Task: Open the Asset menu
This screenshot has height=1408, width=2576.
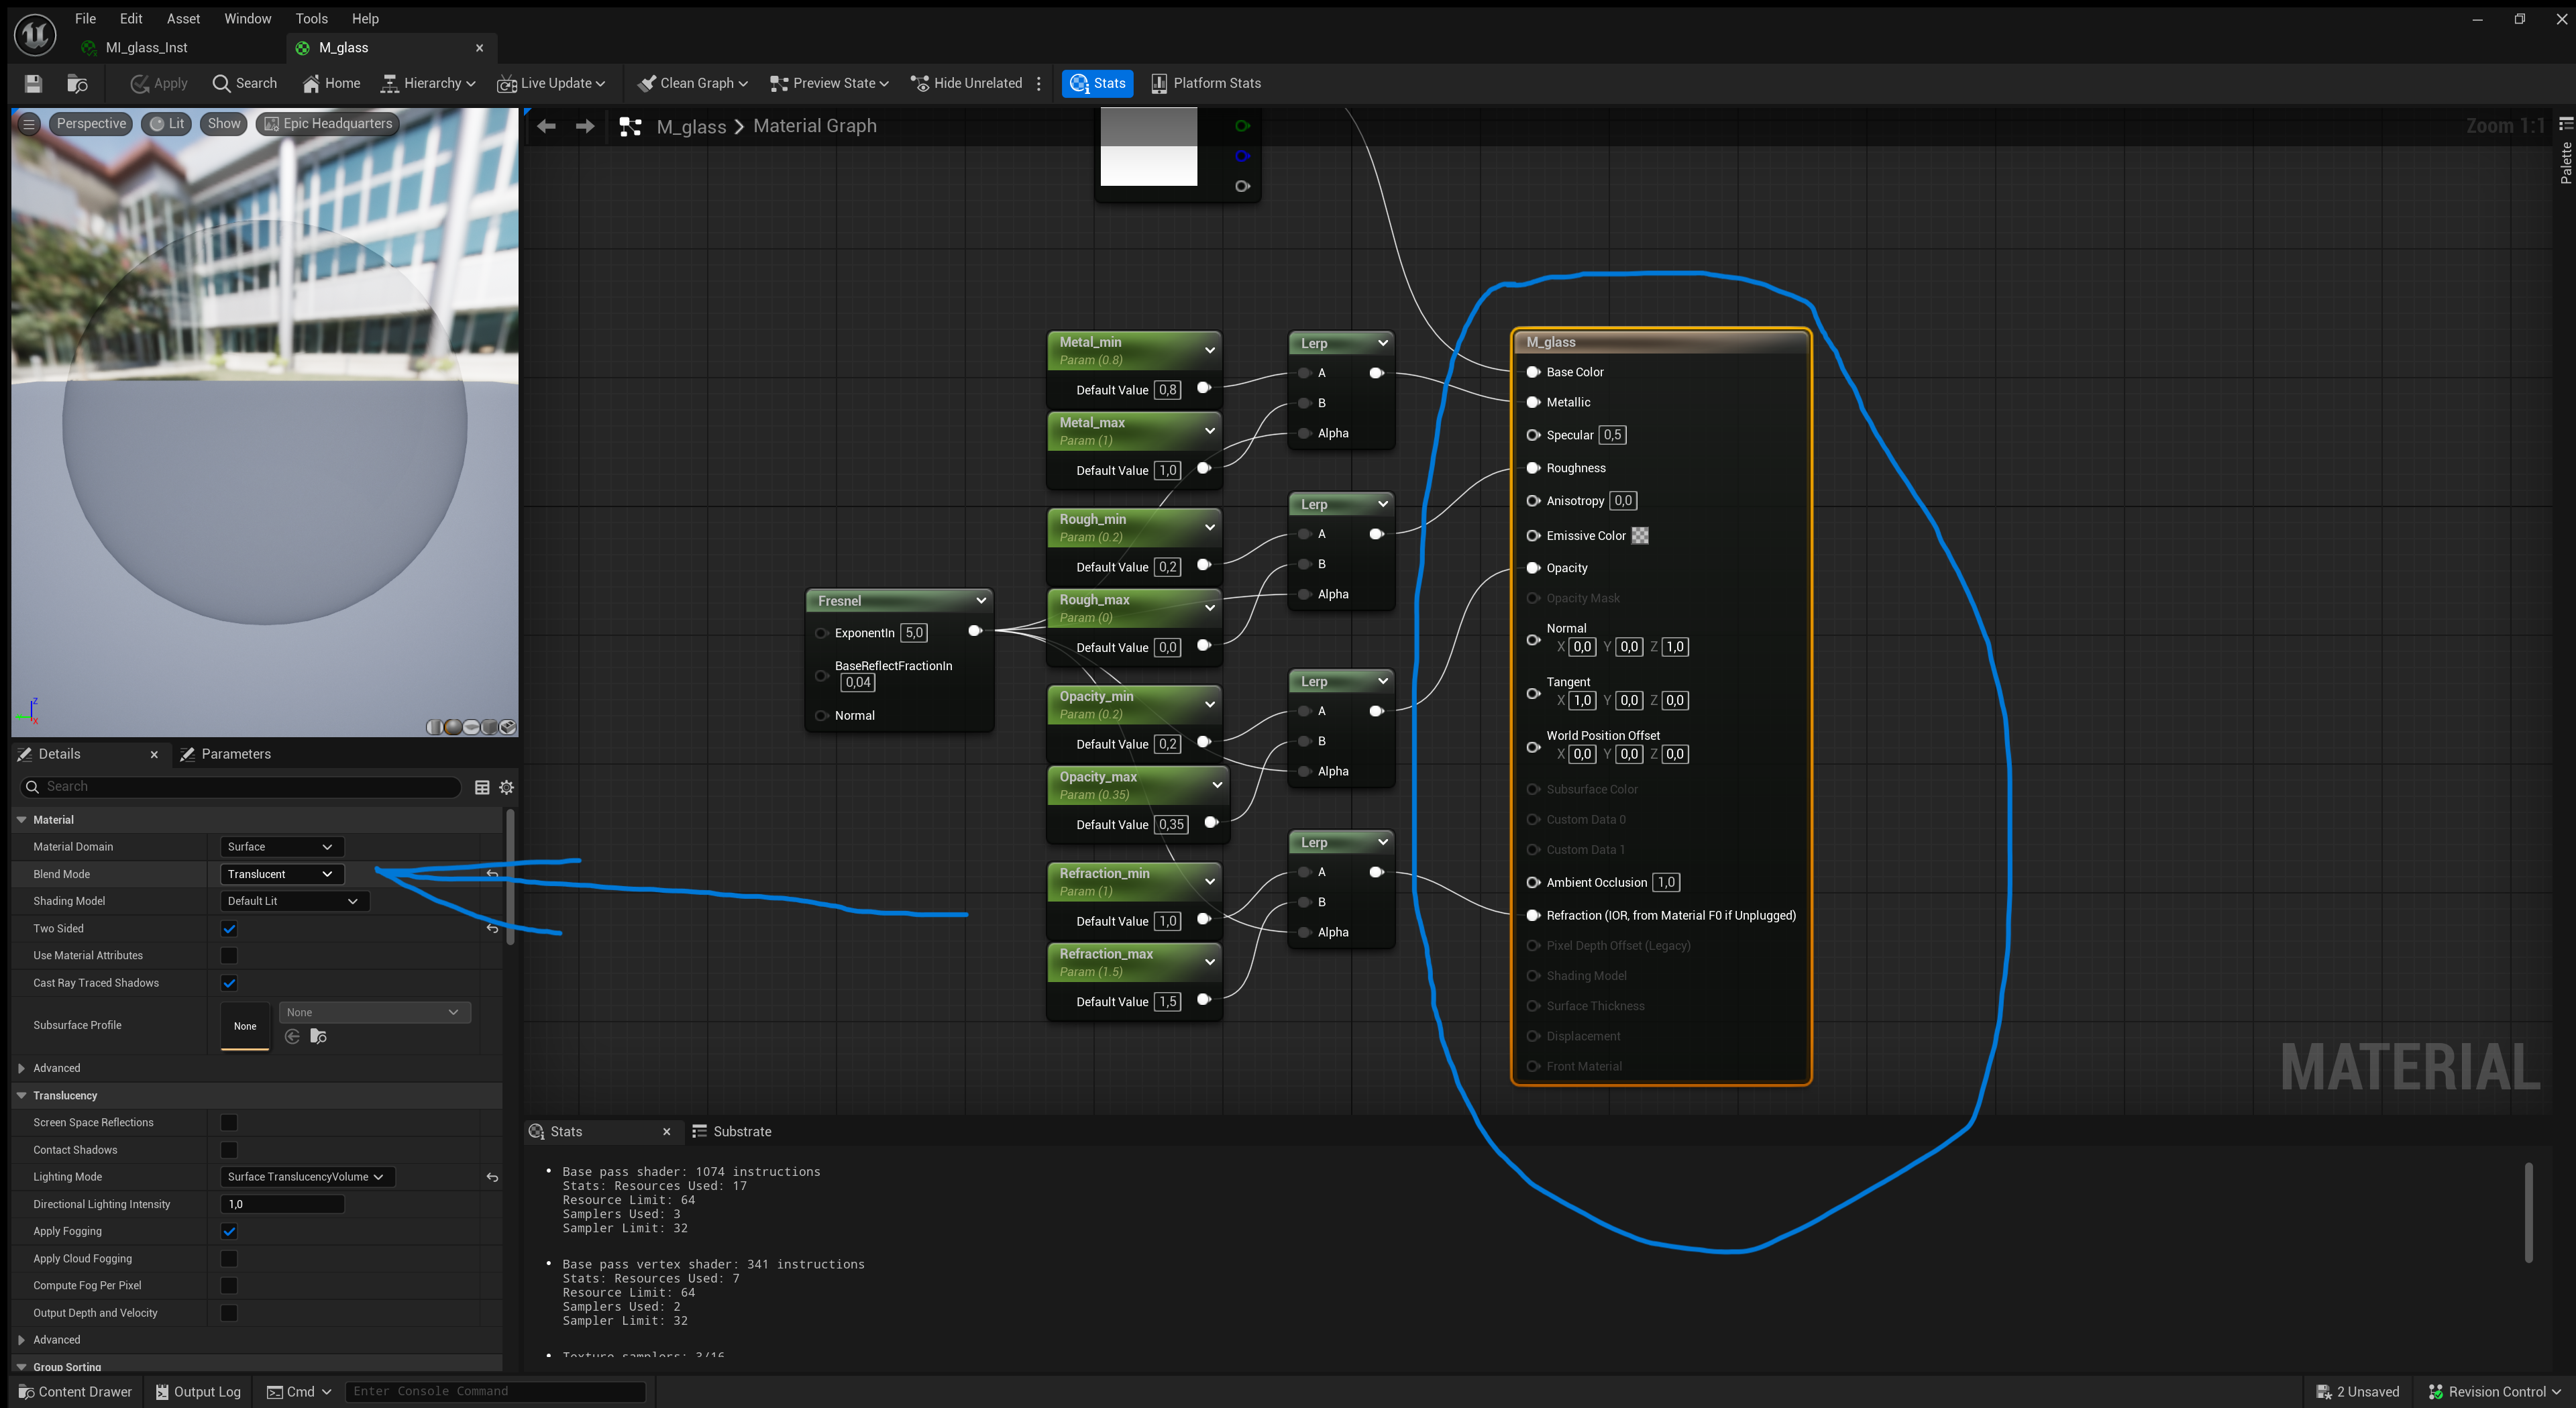Action: (183, 19)
